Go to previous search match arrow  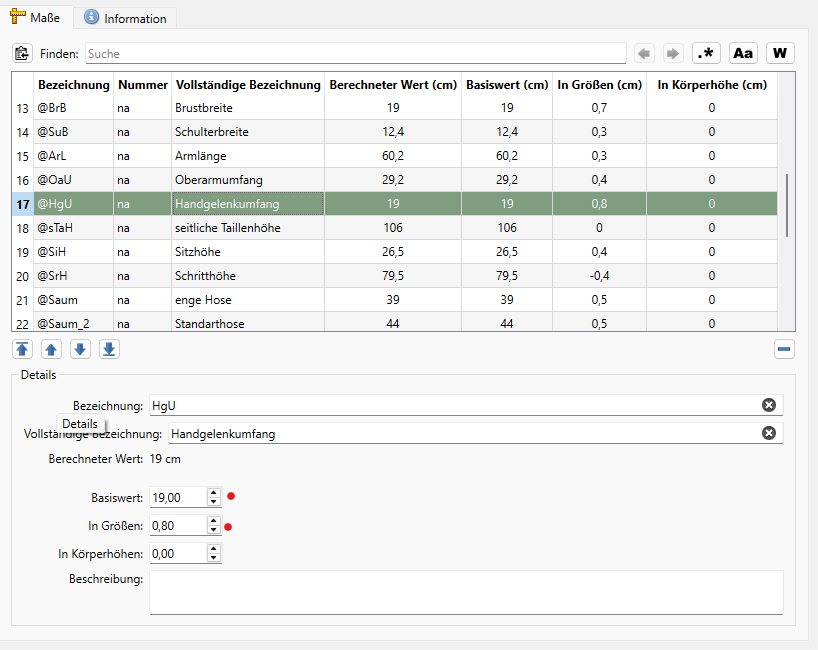[645, 53]
